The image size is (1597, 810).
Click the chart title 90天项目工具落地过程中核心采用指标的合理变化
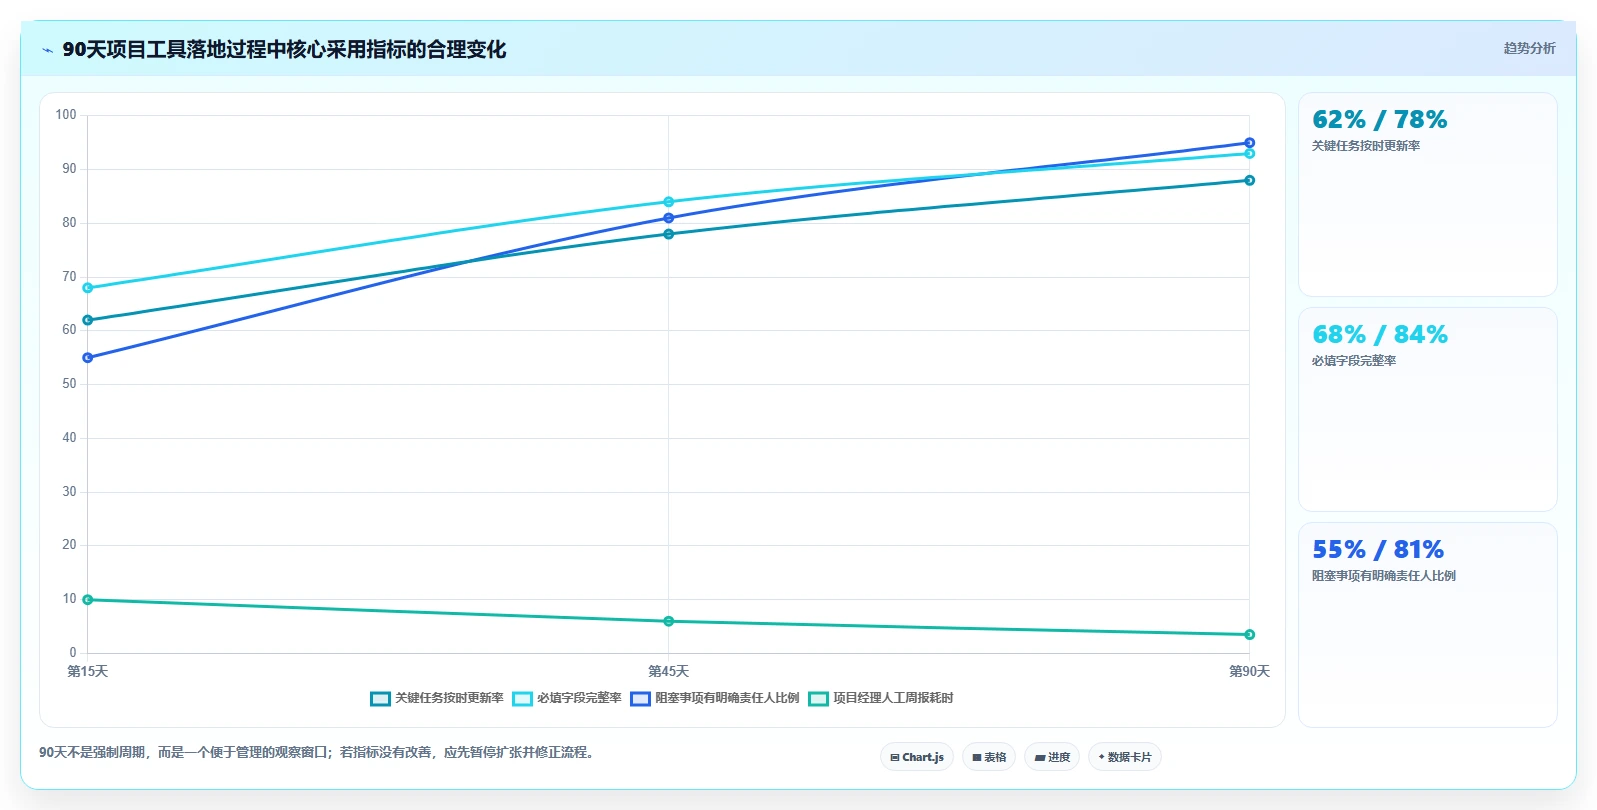click(284, 50)
